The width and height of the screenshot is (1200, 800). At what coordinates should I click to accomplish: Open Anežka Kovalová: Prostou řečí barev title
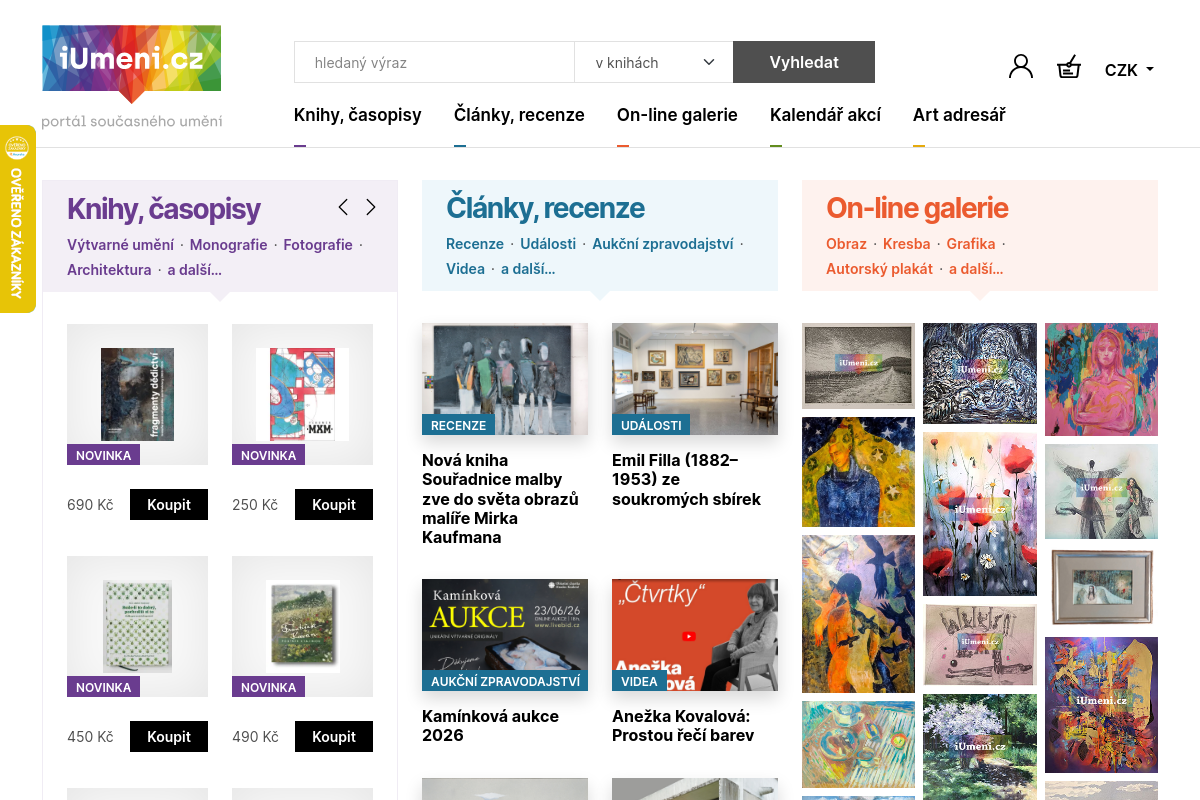tap(681, 726)
